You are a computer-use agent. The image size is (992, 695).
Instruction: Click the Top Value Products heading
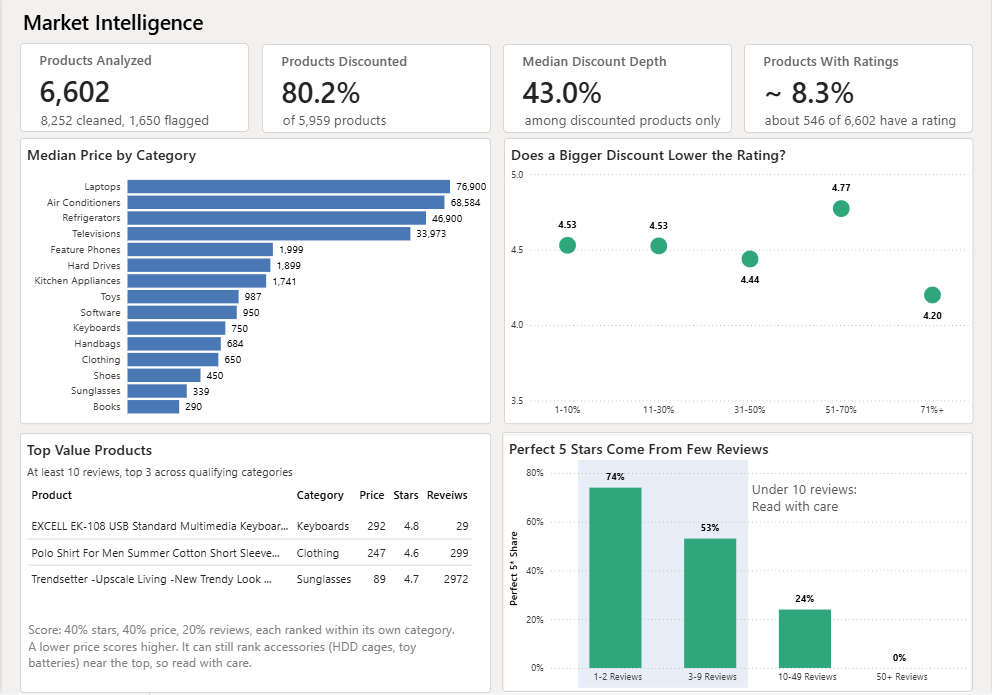pyautogui.click(x=89, y=450)
